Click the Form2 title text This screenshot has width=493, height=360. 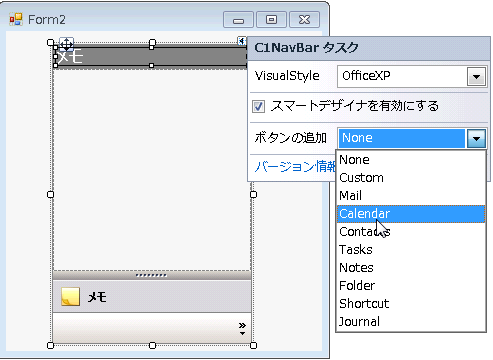47,20
